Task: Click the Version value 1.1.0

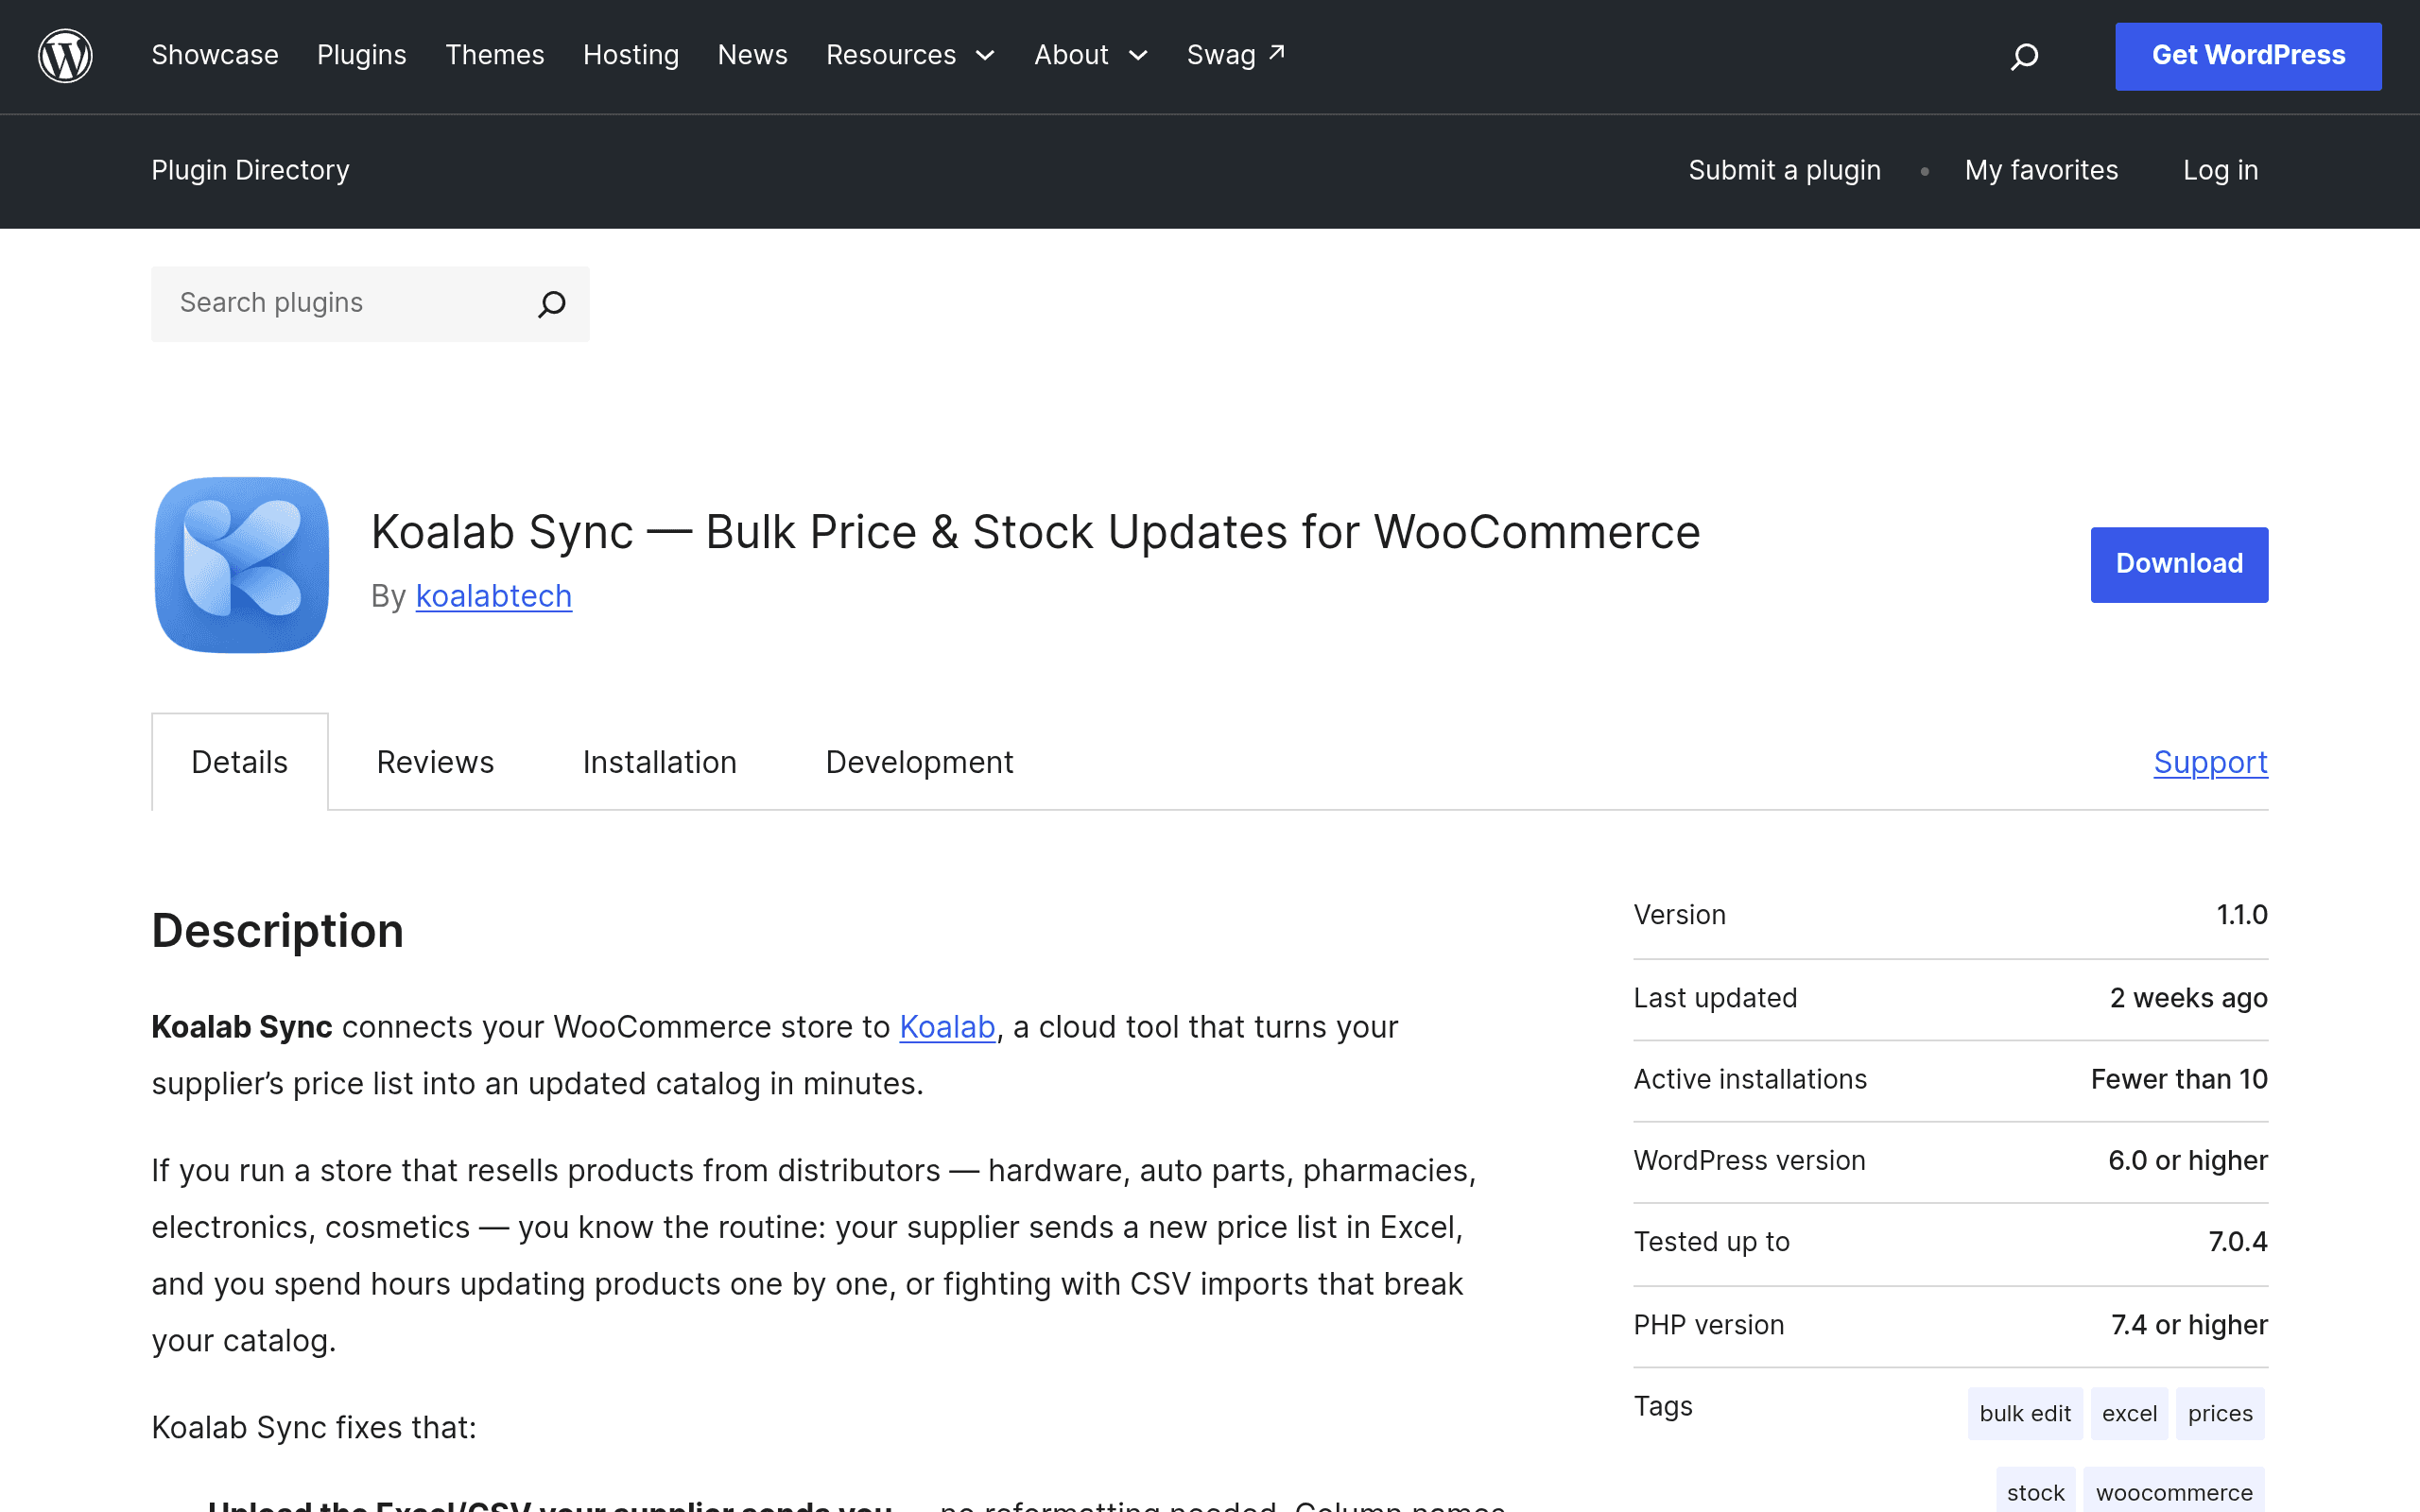Action: pyautogui.click(x=2242, y=915)
